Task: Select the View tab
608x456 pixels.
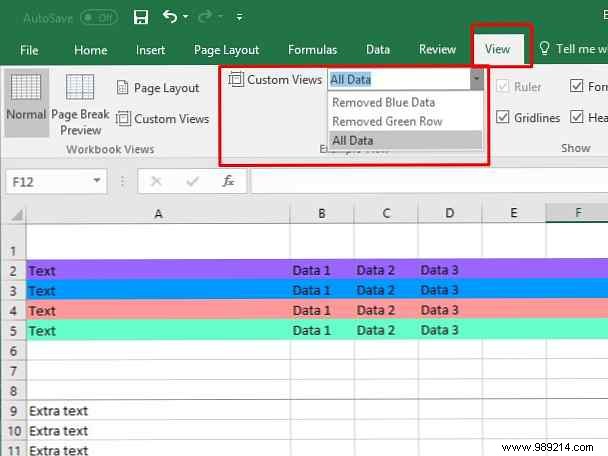Action: tap(498, 49)
